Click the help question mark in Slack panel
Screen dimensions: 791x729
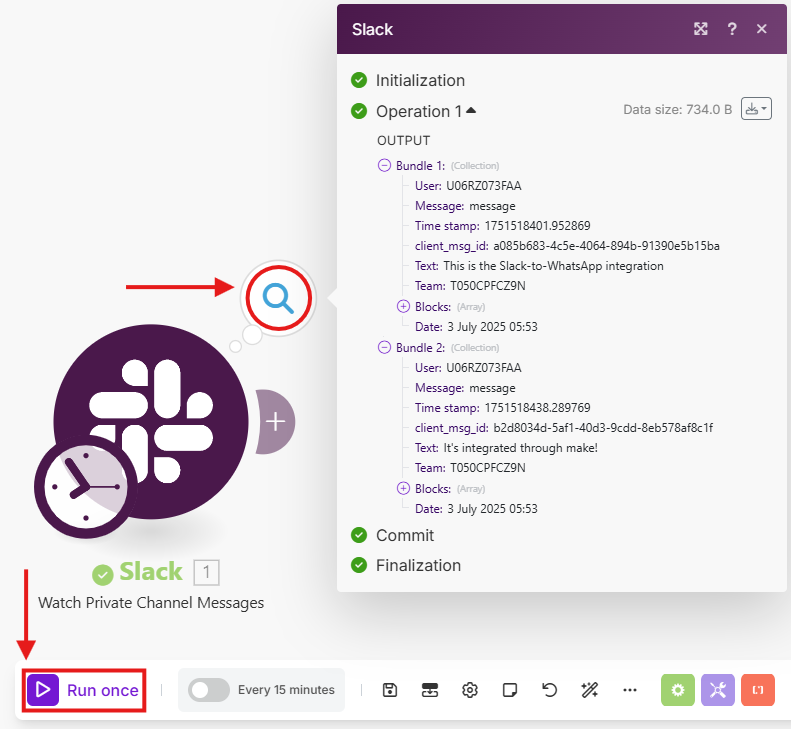[731, 29]
